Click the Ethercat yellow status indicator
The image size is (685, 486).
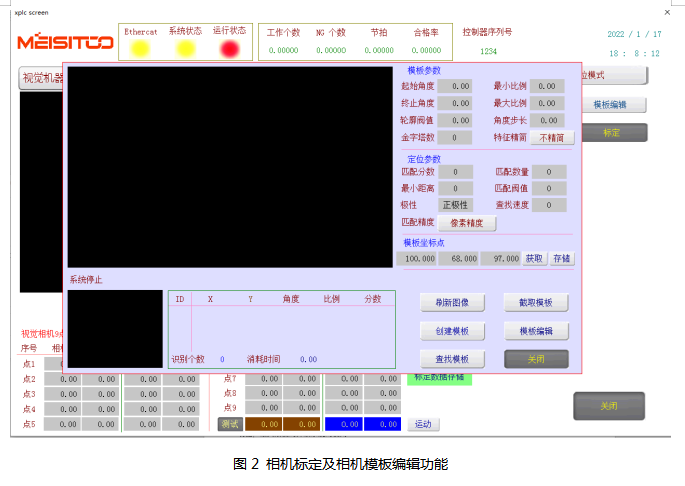(140, 49)
